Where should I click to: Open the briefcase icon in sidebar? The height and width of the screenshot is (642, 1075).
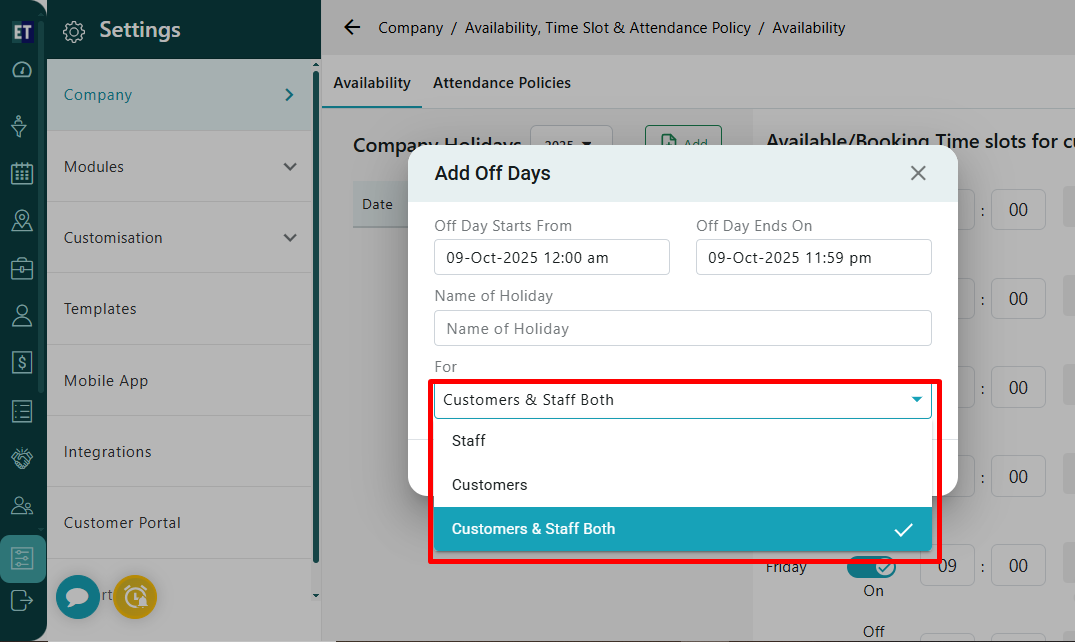click(22, 269)
